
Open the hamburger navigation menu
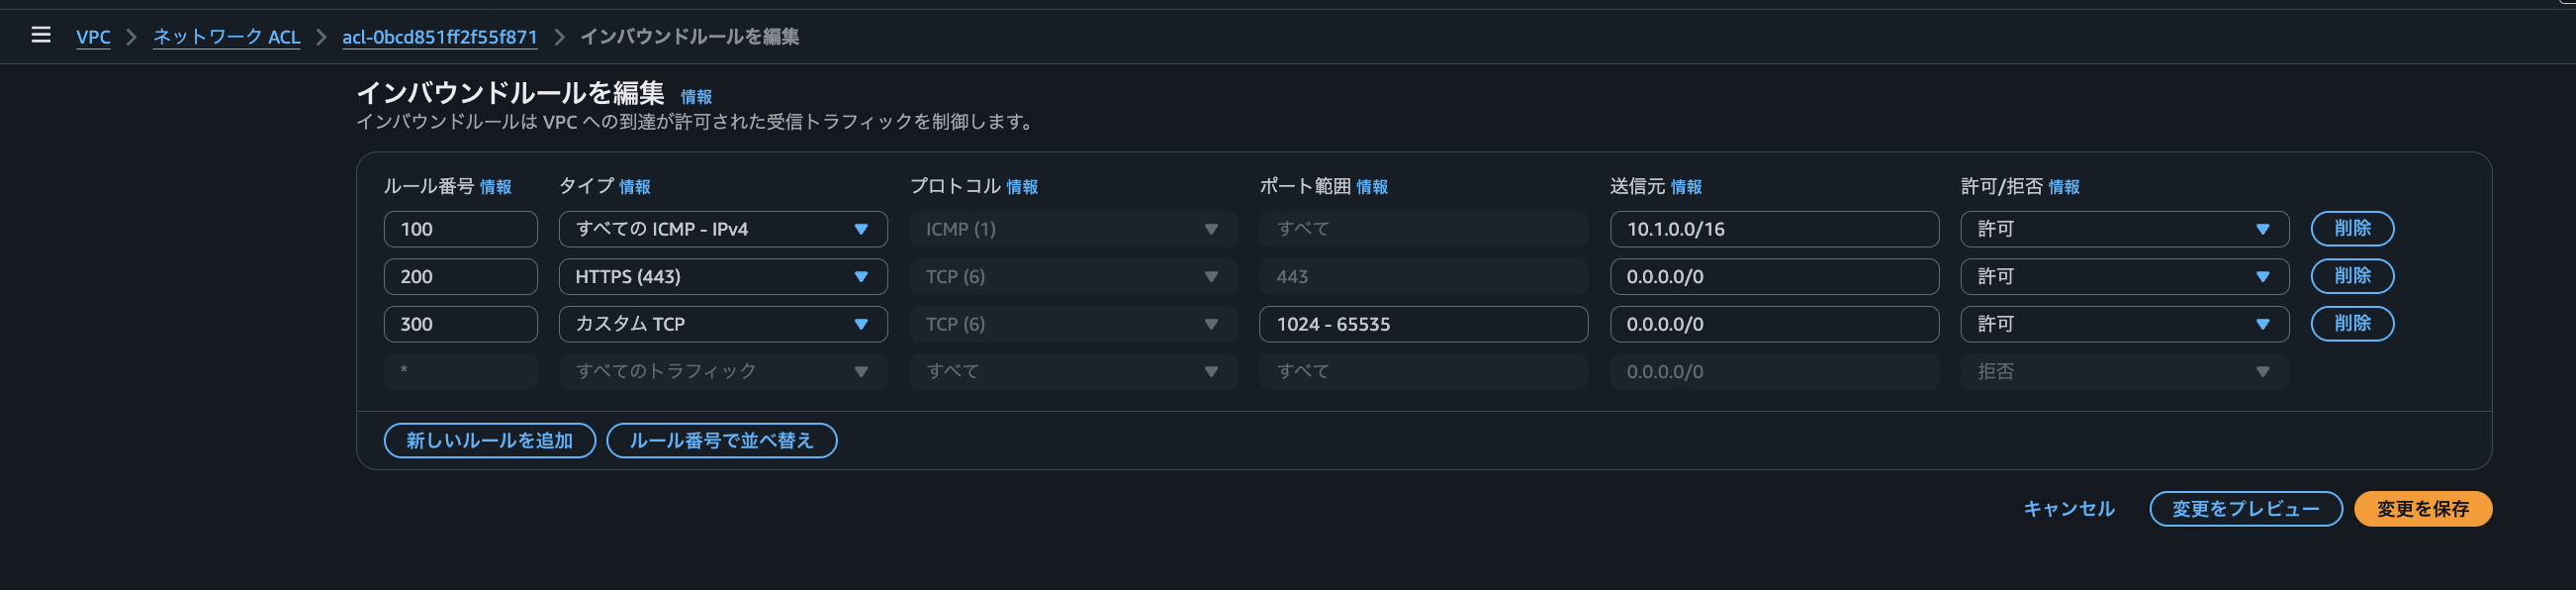40,35
